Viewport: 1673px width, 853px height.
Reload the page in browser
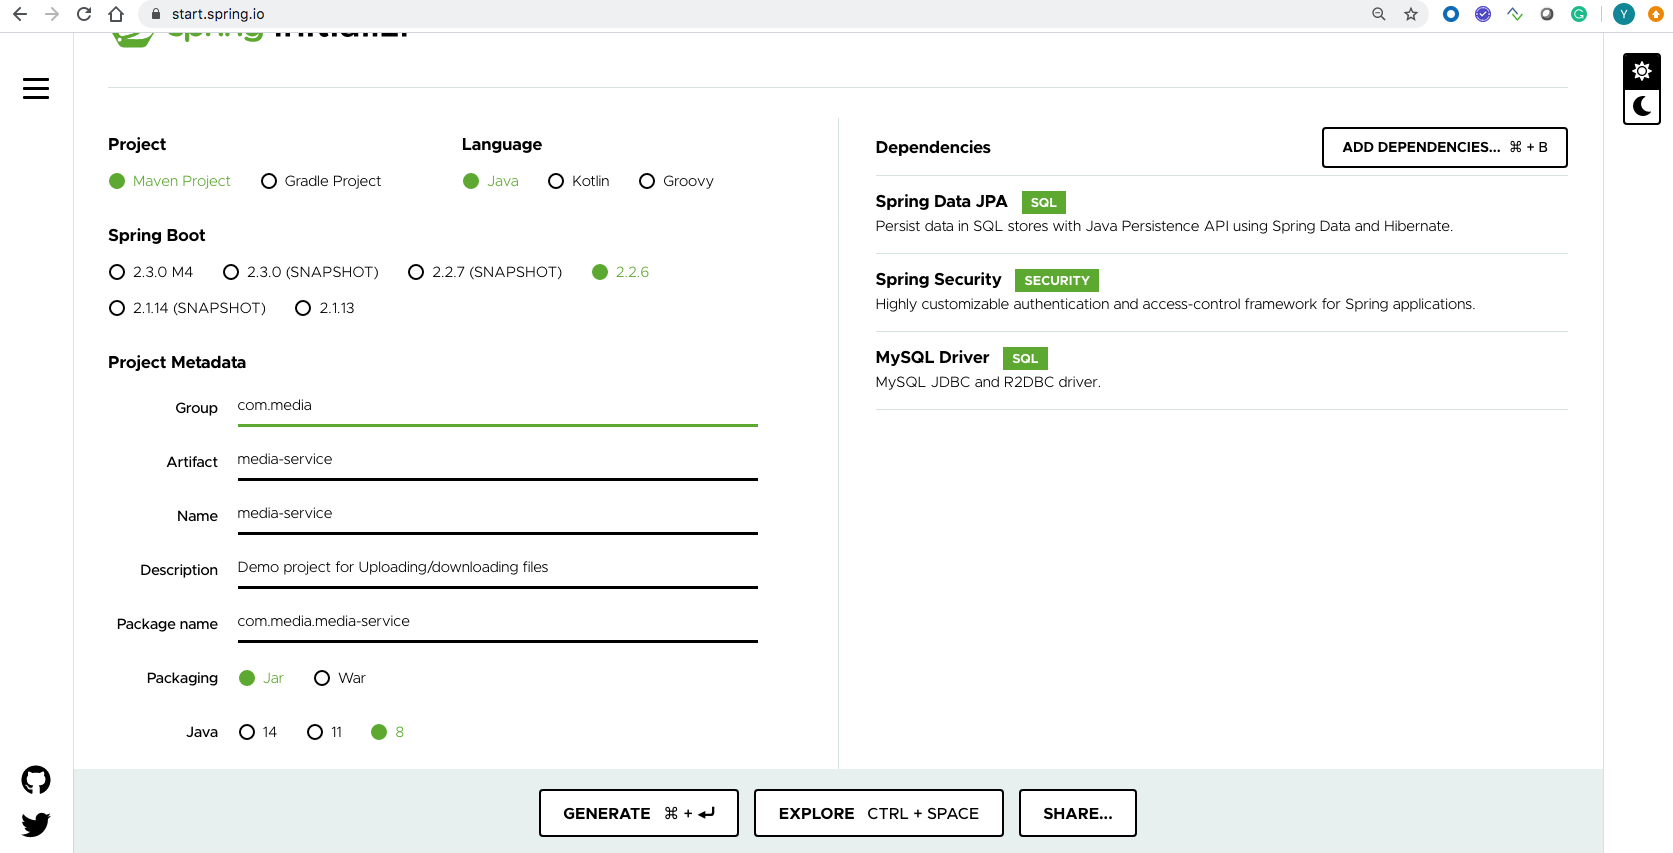coord(84,14)
